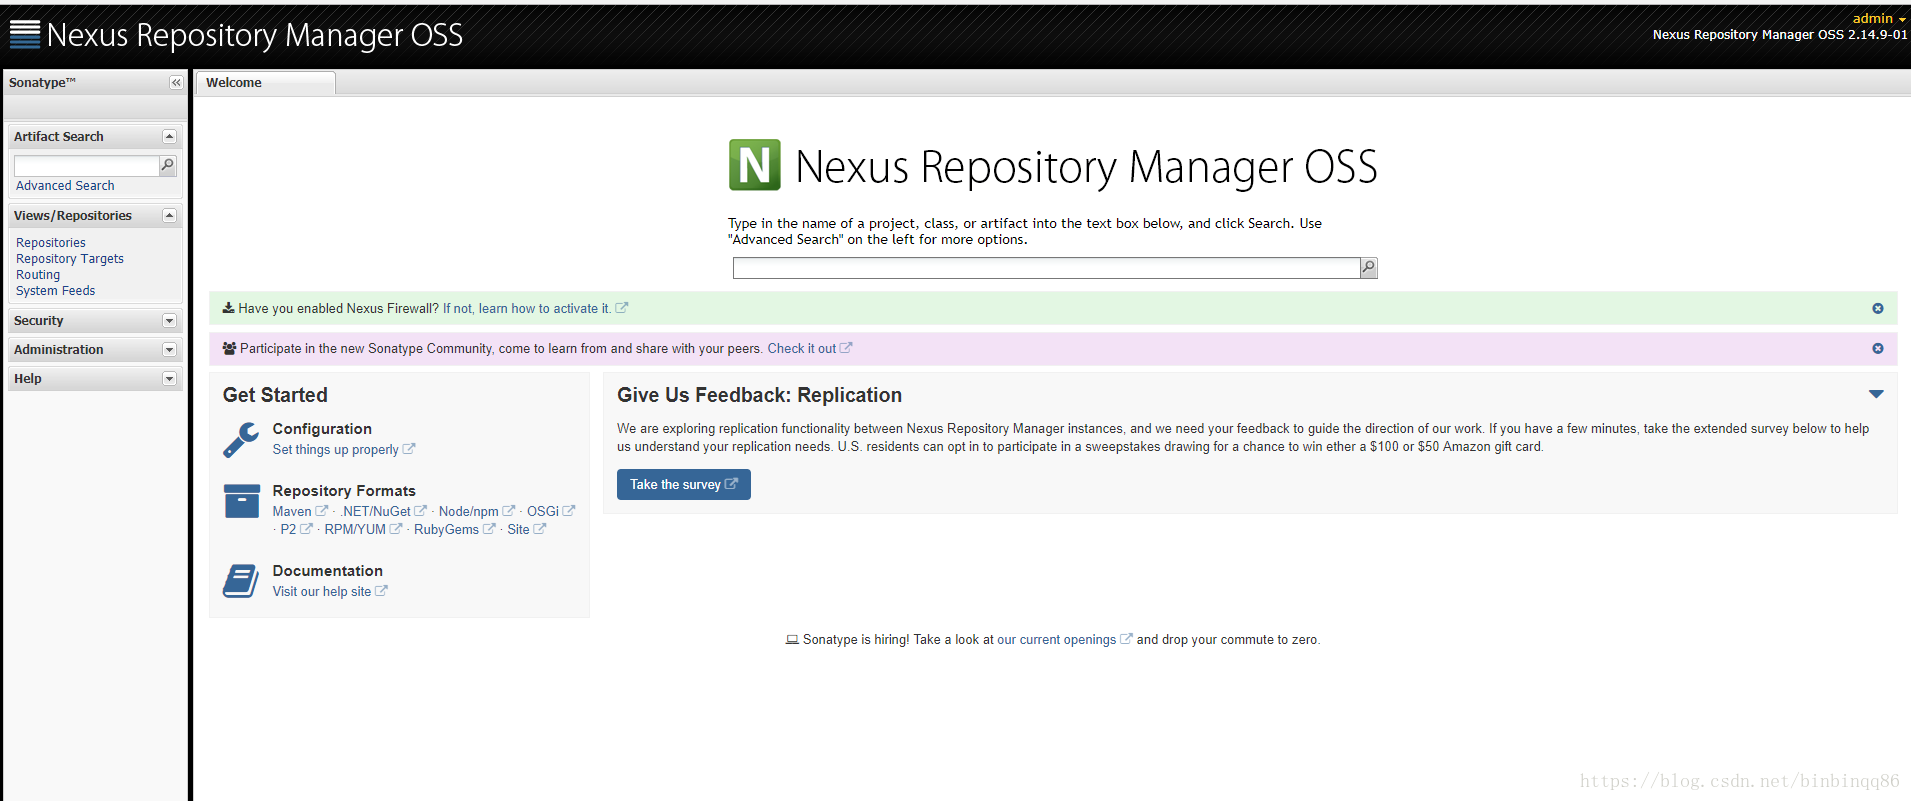Click the Repository Formats archive box icon
Screen dimensions: 1911x801
pyautogui.click(x=242, y=500)
